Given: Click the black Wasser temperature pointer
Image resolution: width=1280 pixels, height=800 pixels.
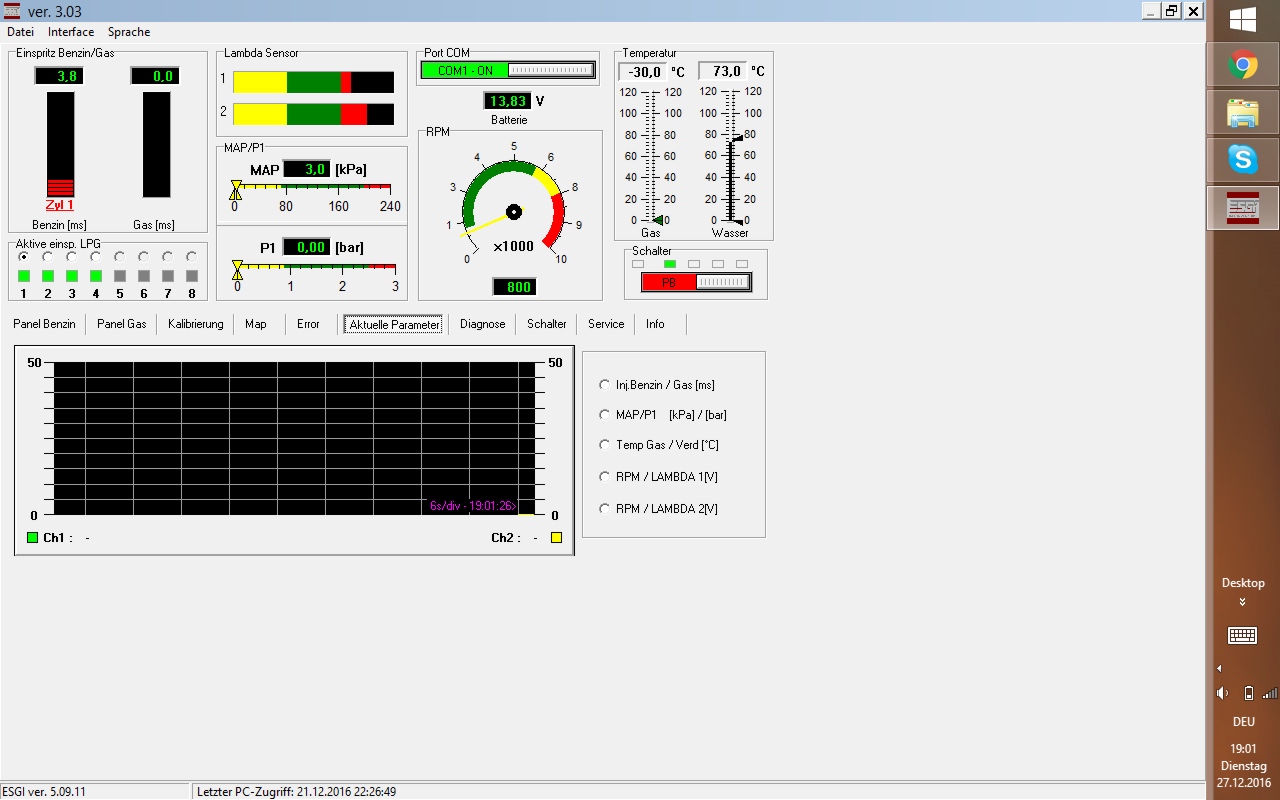Looking at the screenshot, I should (737, 138).
